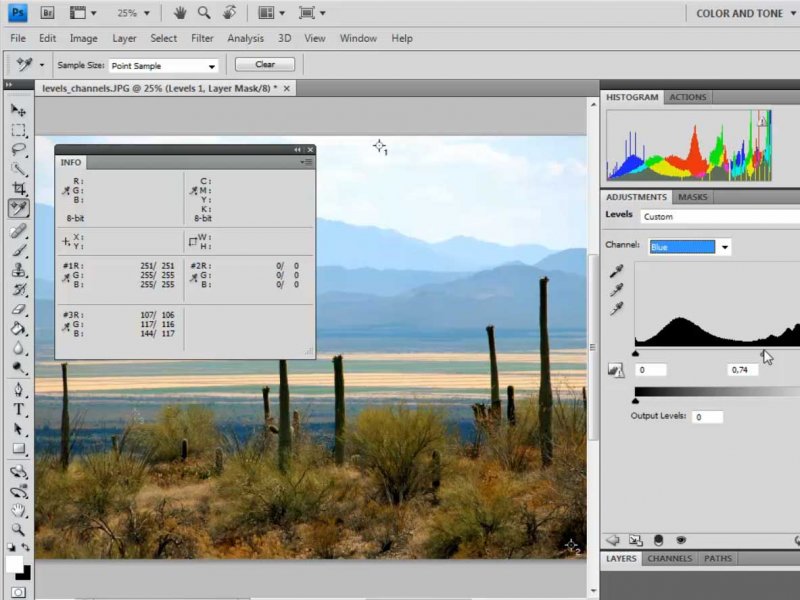Open the Sample Size dropdown
800x600 pixels.
[x=164, y=66]
